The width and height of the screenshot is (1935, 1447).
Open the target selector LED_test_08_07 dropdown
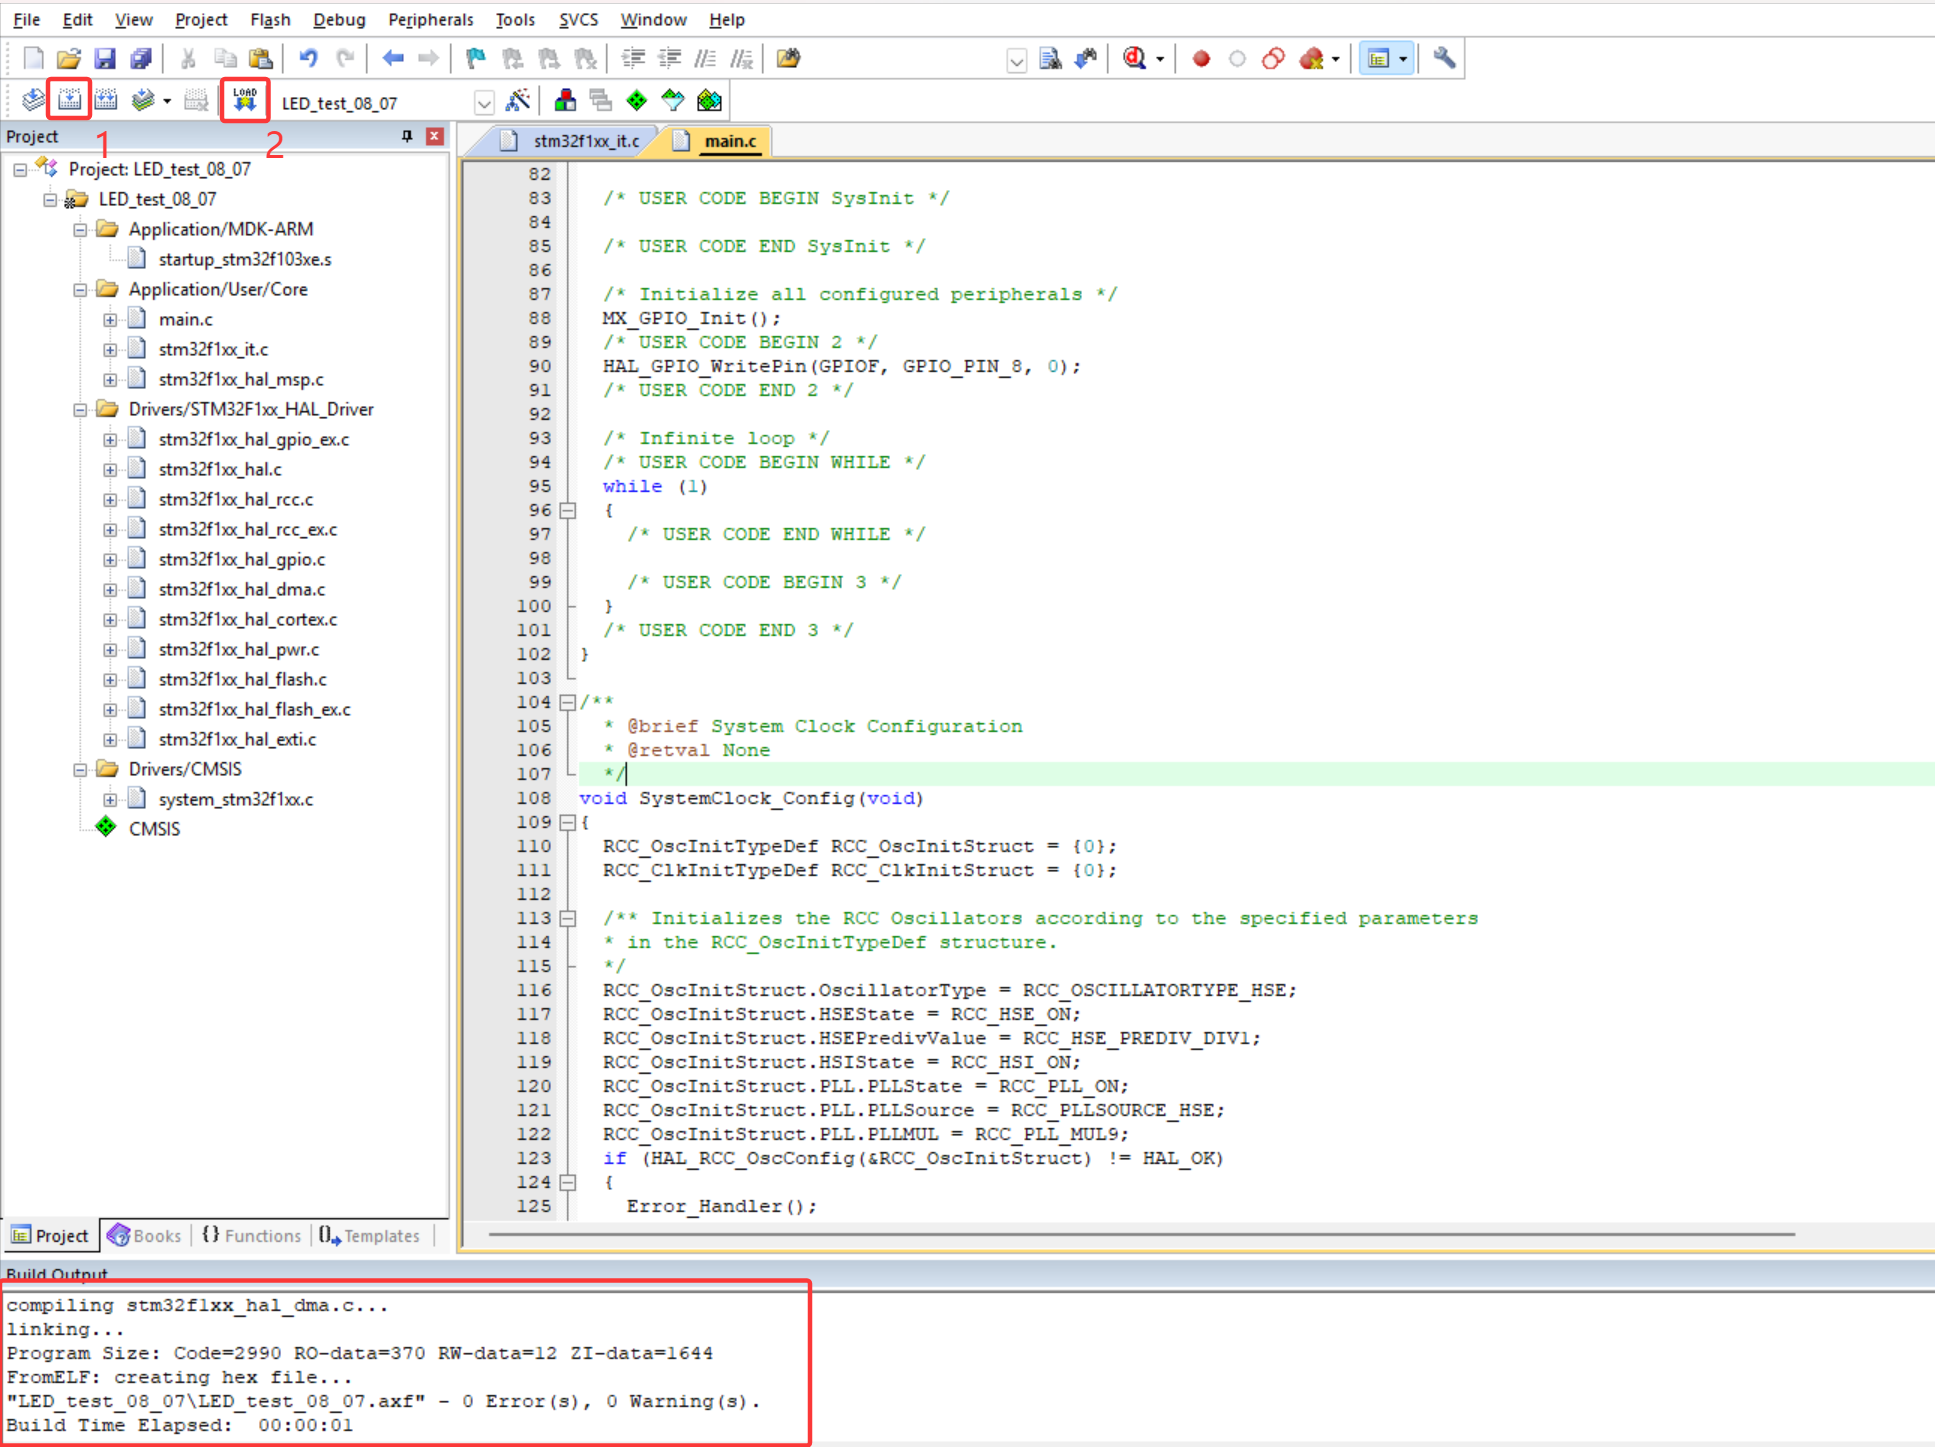(484, 102)
